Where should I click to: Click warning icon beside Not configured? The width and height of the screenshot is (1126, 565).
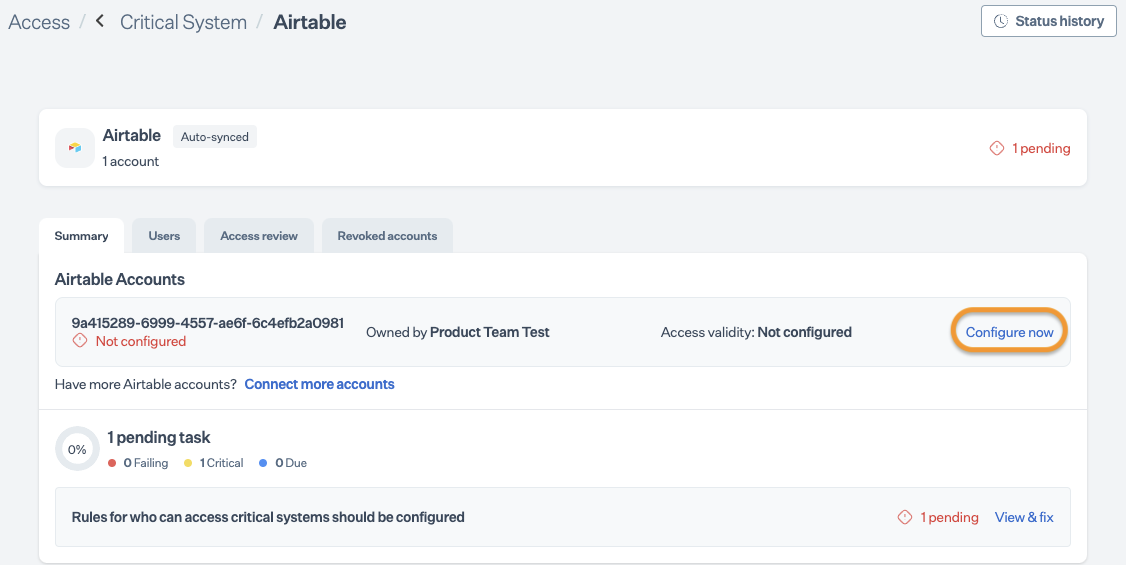[80, 340]
